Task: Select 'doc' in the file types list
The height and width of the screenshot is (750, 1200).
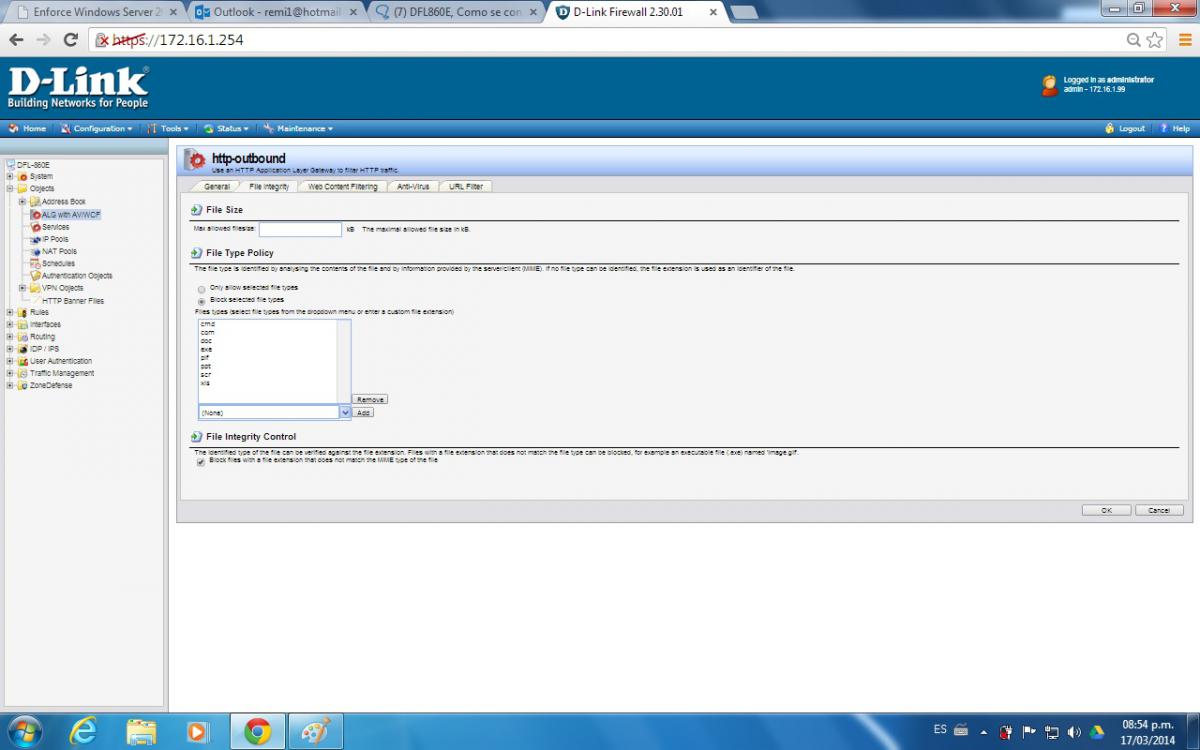Action: click(x=206, y=341)
